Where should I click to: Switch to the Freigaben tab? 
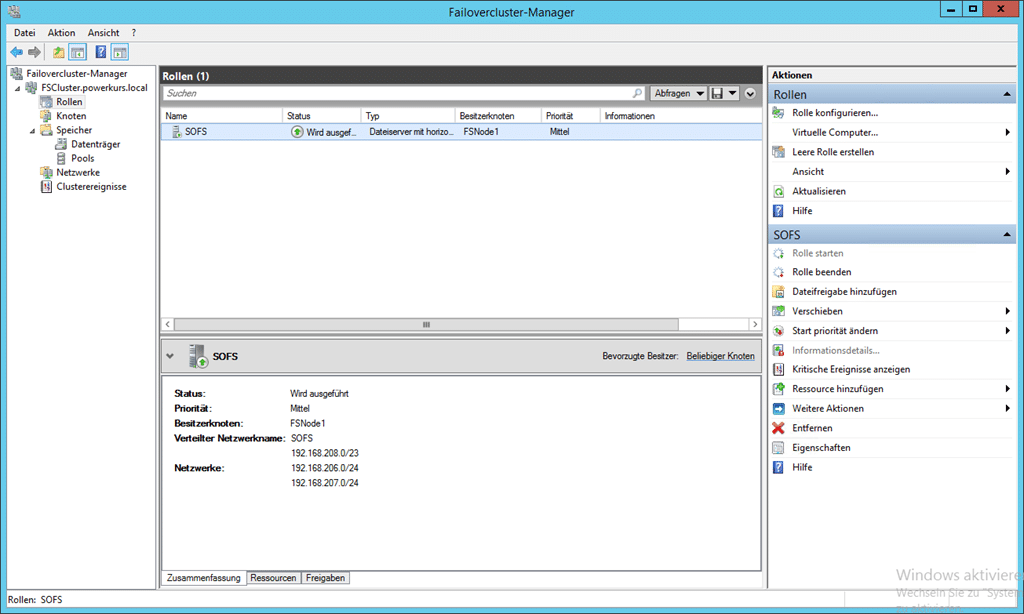325,578
